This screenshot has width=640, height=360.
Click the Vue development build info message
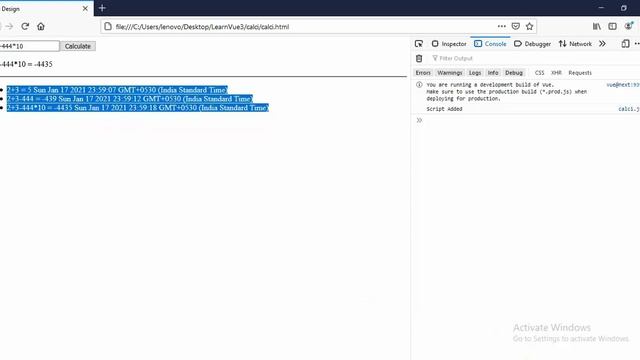click(x=507, y=92)
